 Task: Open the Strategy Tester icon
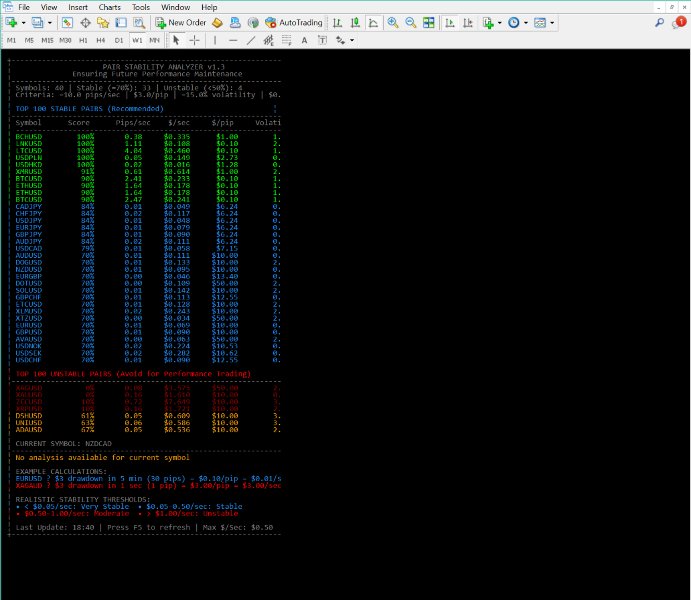(139, 22)
